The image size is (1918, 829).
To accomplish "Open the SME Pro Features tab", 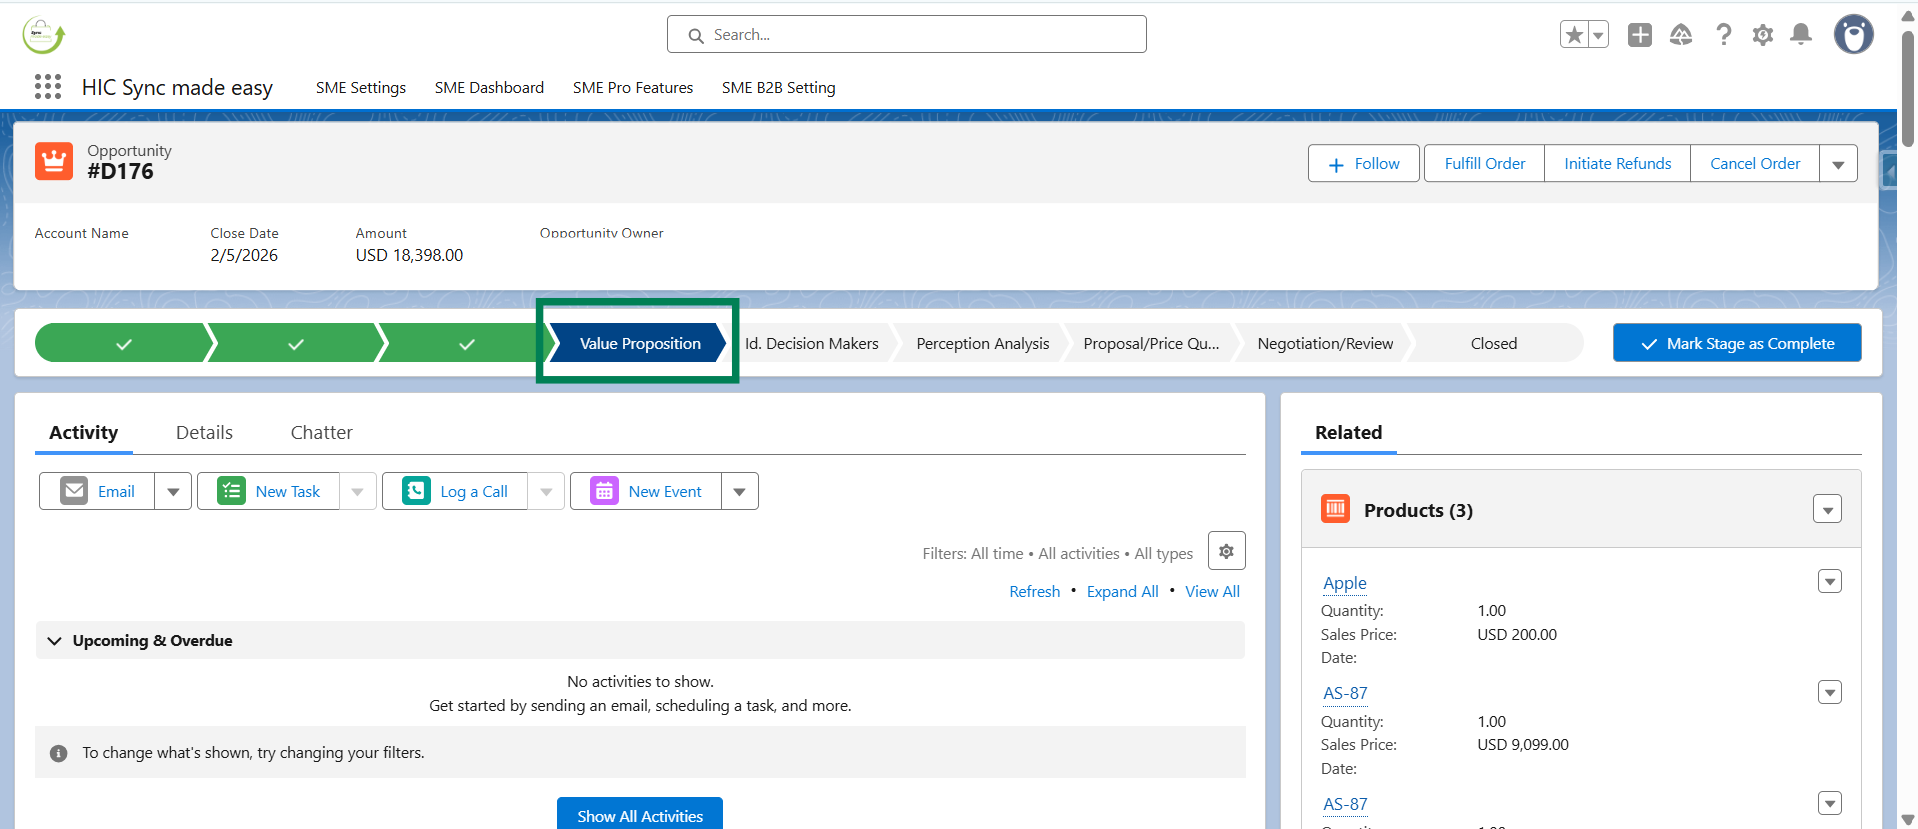I will pos(633,88).
